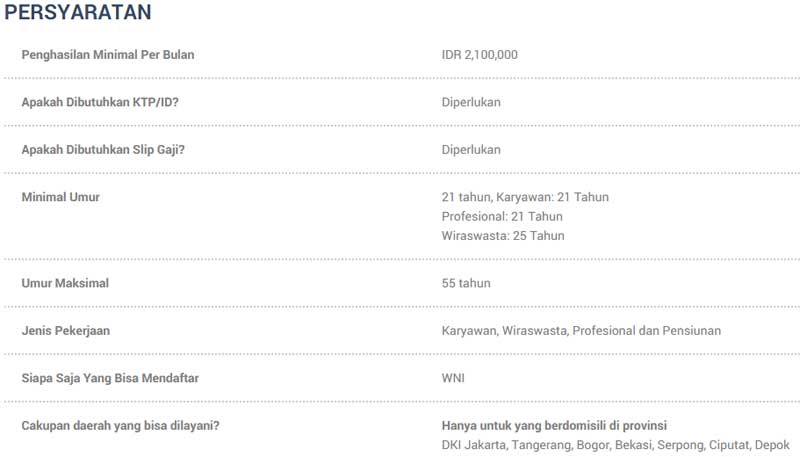This screenshot has height=457, width=800.
Task: Select the Karyawan: 21 Tahun text line
Action: point(525,197)
